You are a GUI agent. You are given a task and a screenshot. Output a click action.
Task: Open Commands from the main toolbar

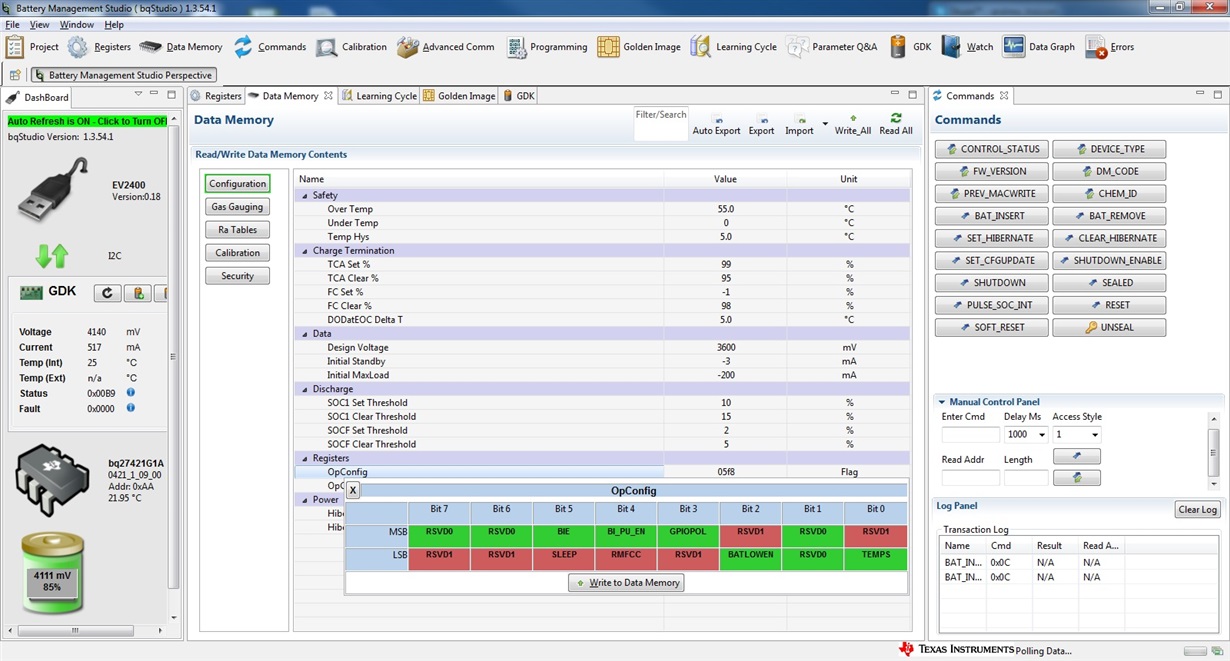click(x=270, y=47)
